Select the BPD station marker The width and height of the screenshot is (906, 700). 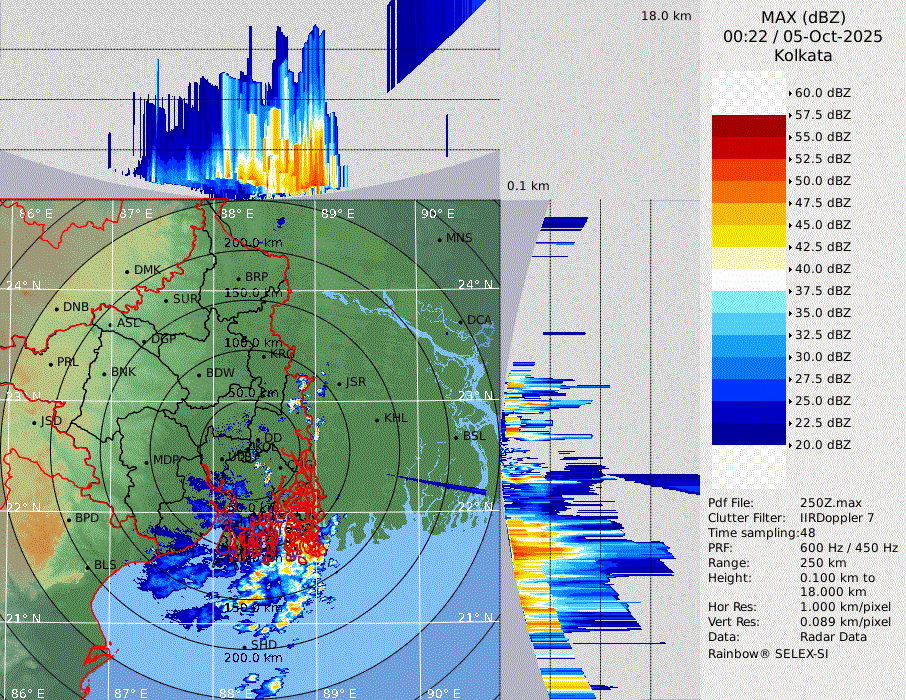[68, 520]
